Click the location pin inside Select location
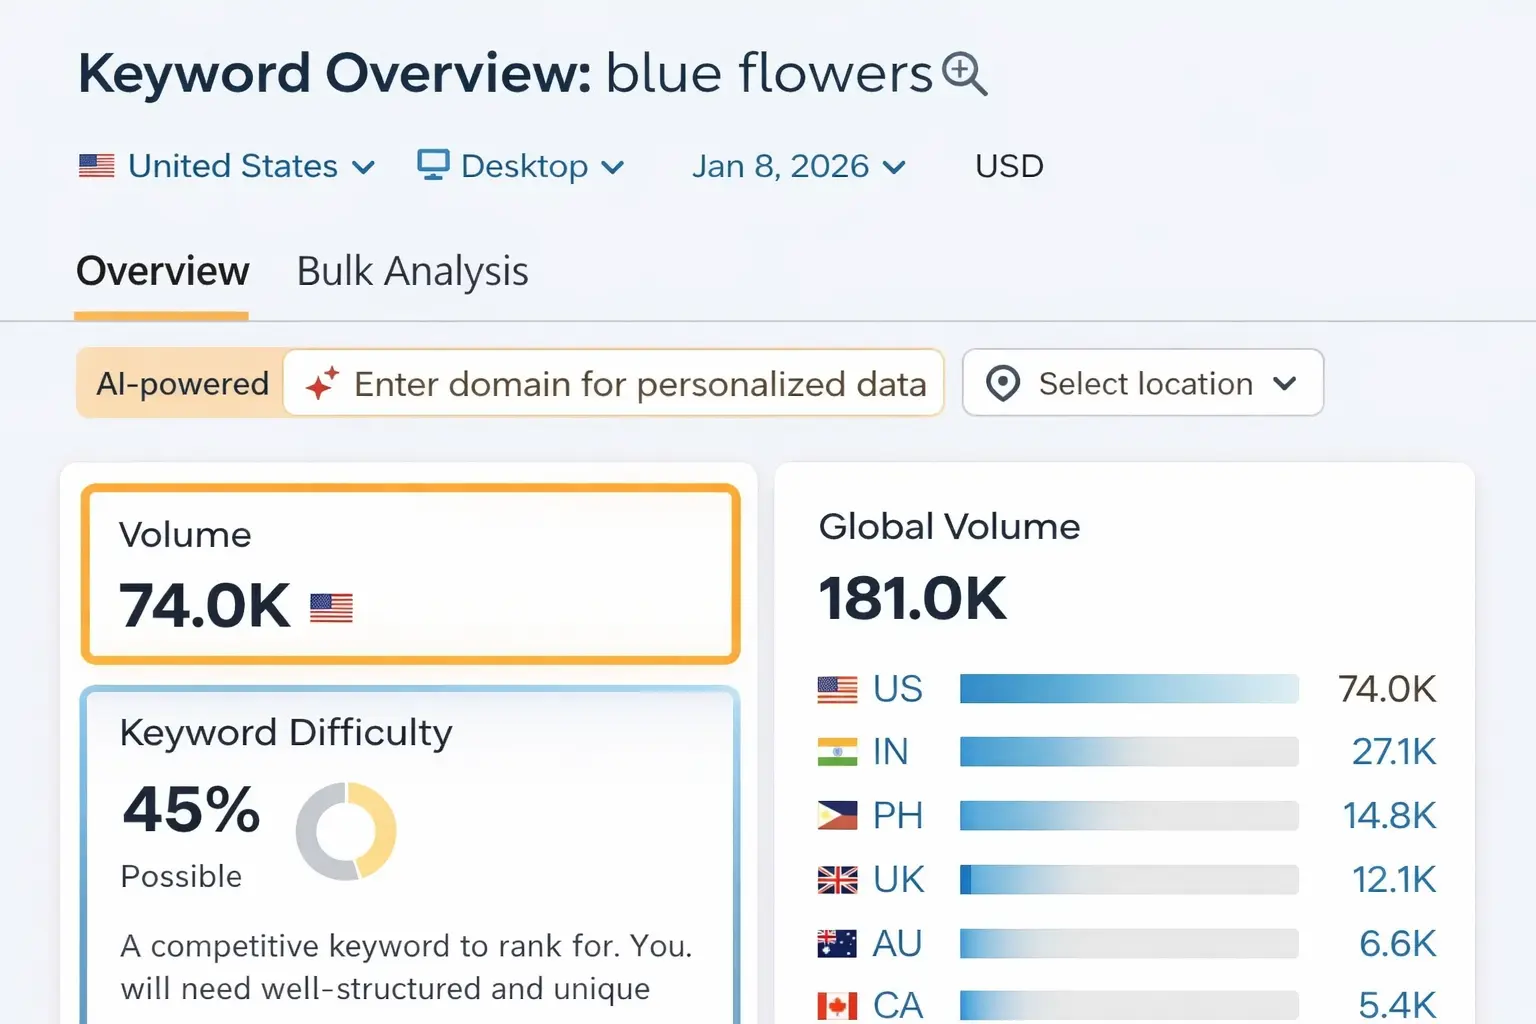 coord(1005,383)
